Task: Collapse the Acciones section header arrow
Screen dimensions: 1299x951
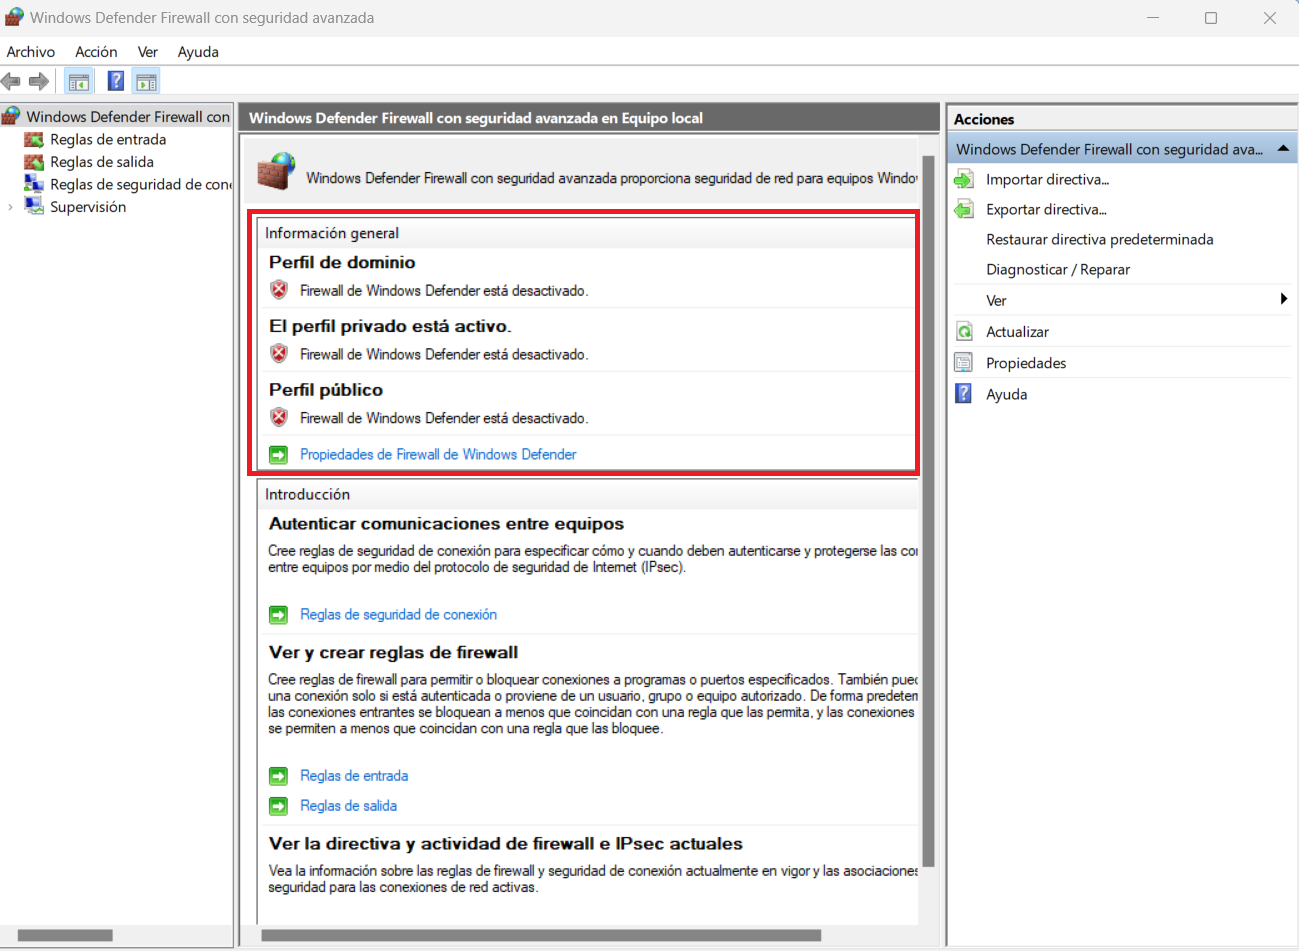Action: tap(1283, 149)
